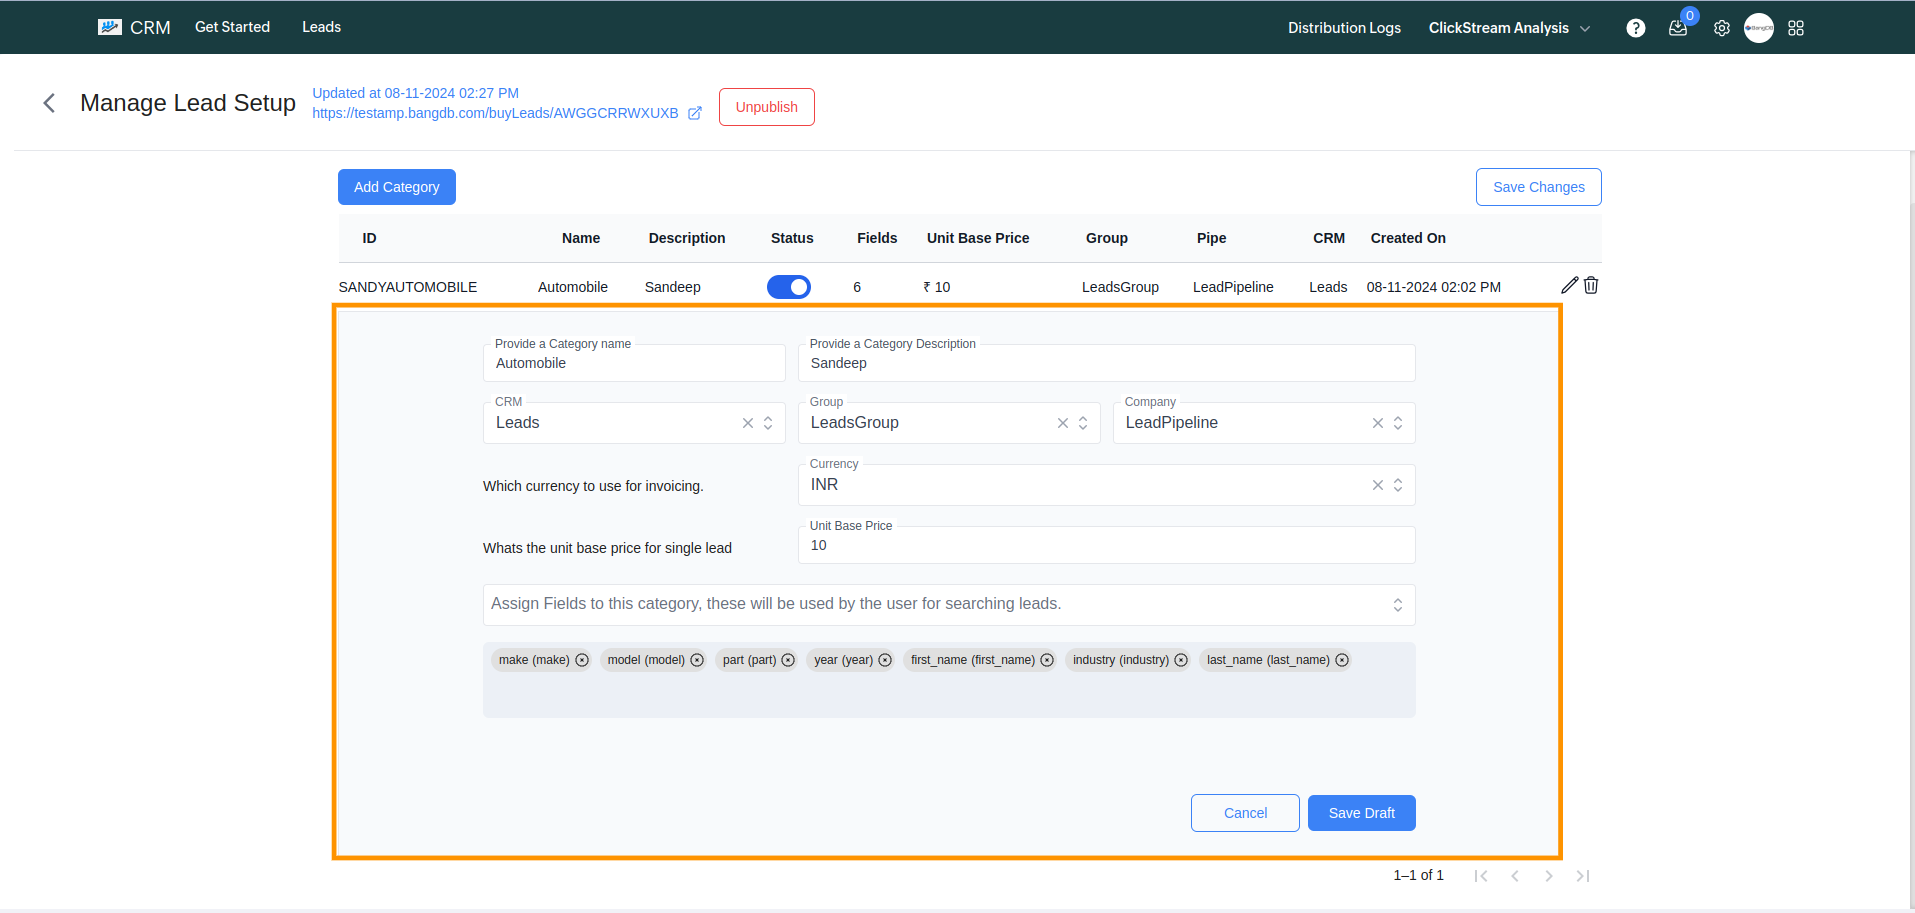Go to next page of table
The height and width of the screenshot is (913, 1915).
(1549, 876)
